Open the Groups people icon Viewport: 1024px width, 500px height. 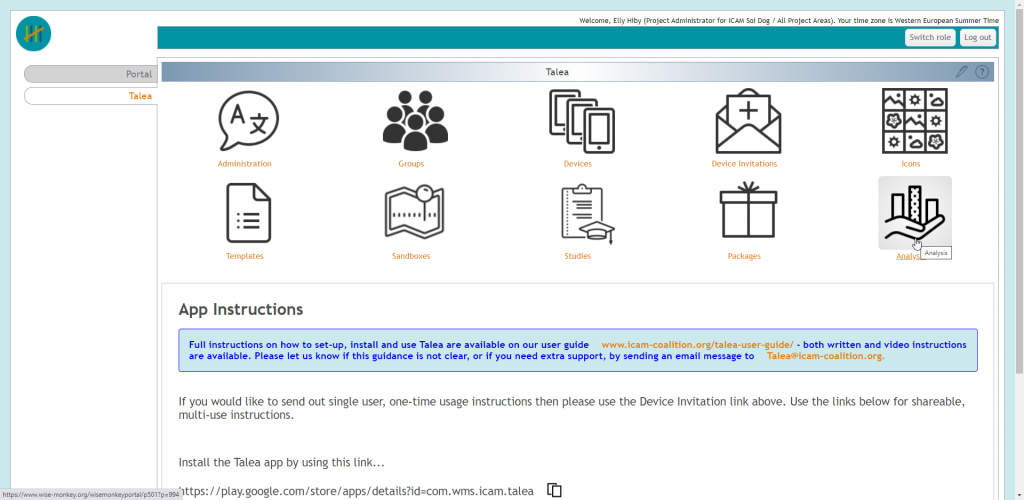point(415,121)
